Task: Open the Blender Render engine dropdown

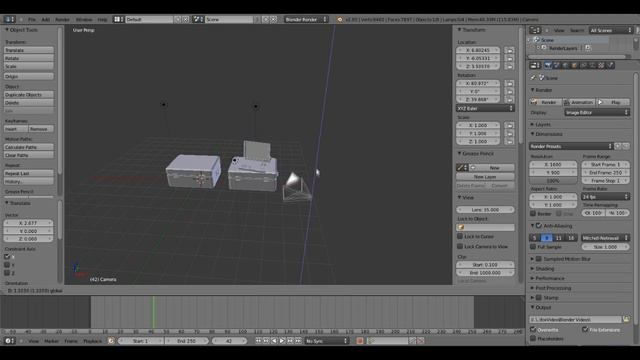Action: tap(306, 19)
